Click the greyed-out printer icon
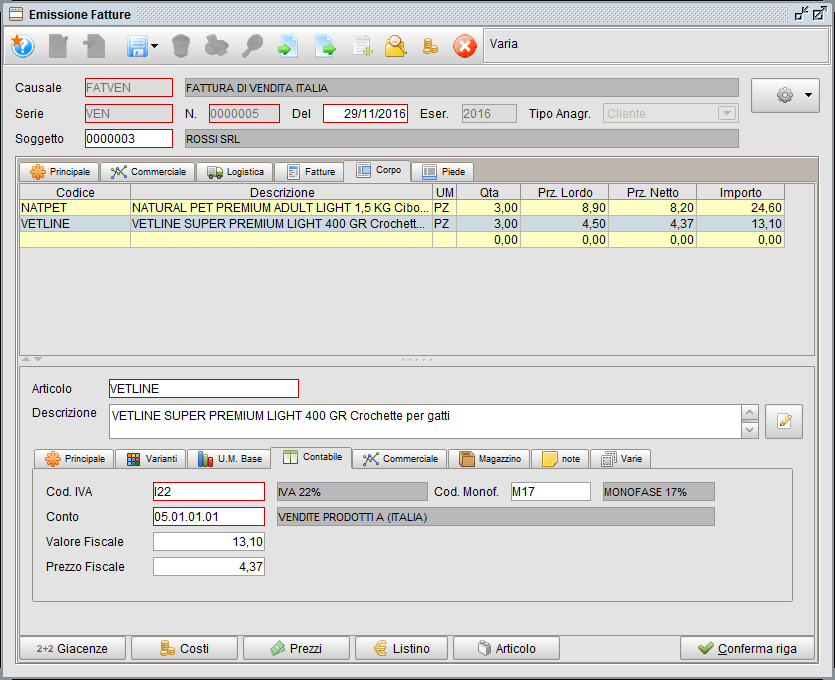 216,46
